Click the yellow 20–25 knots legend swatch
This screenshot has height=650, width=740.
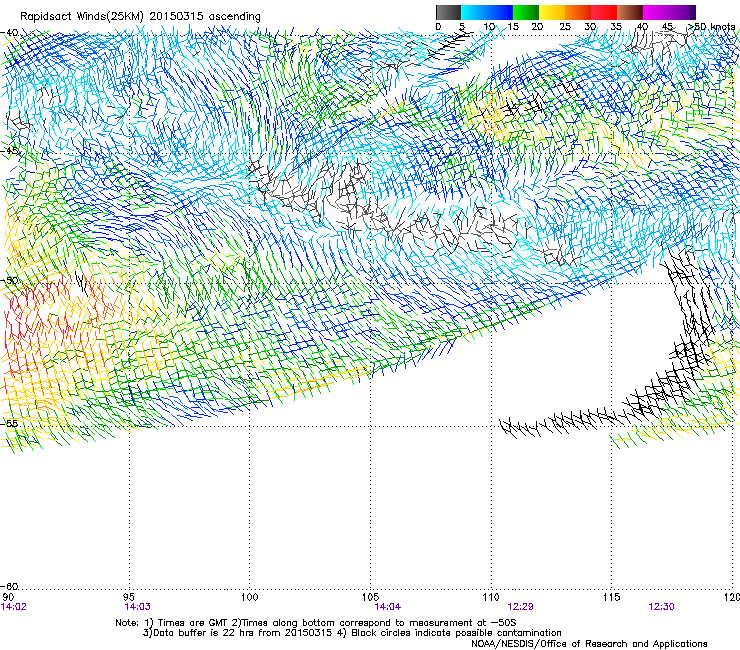click(x=552, y=12)
